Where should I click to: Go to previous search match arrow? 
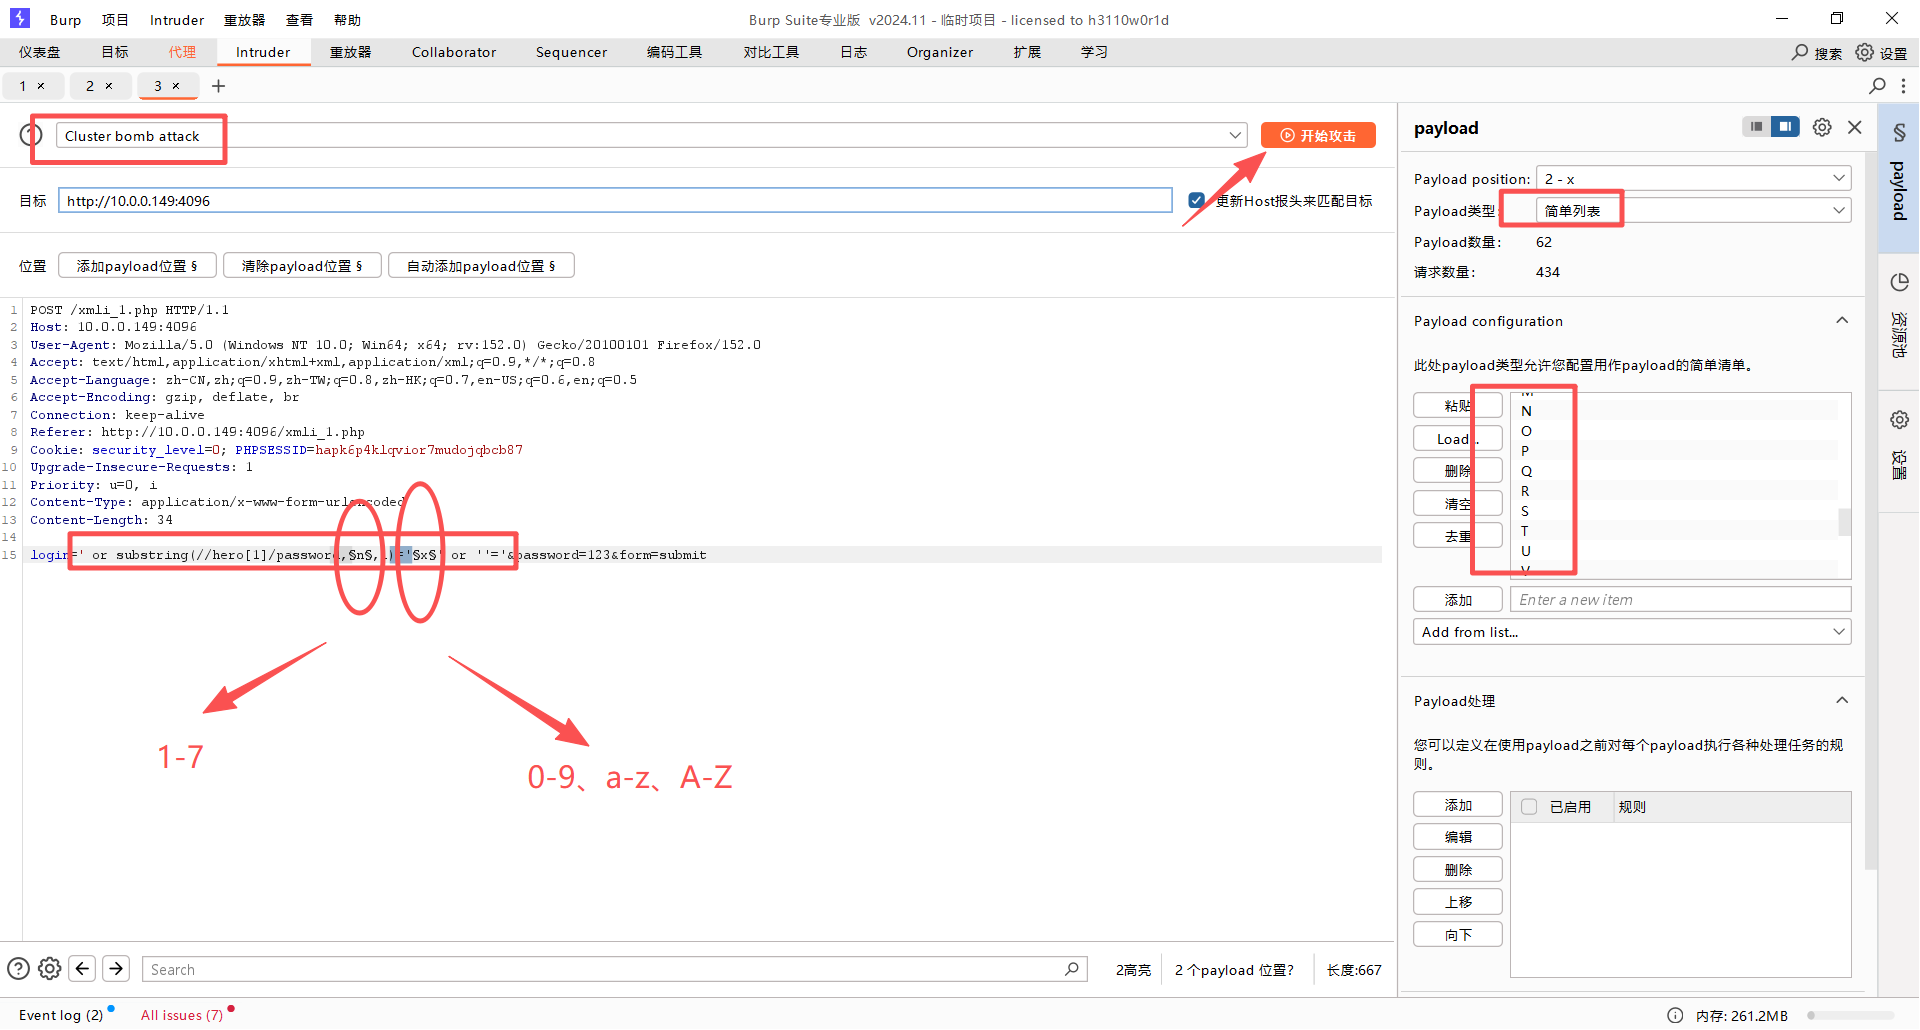coord(83,968)
